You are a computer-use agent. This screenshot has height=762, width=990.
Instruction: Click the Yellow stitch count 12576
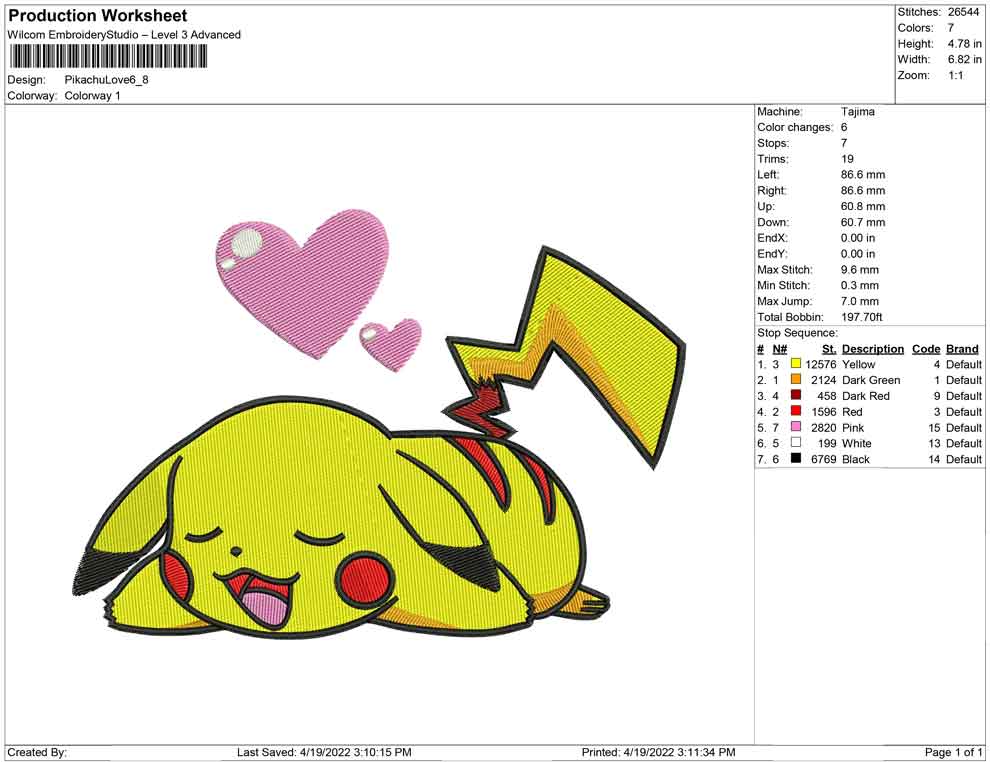click(820, 364)
